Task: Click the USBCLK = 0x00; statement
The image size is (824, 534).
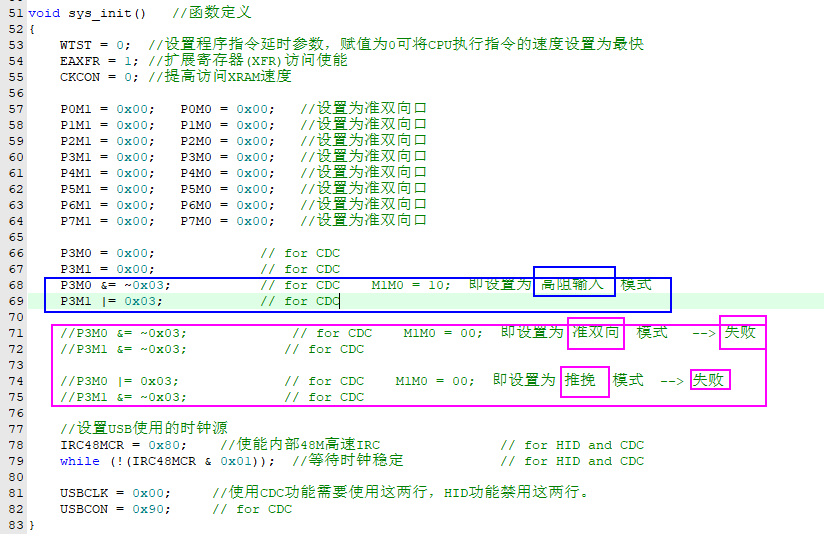Action: click(x=115, y=494)
